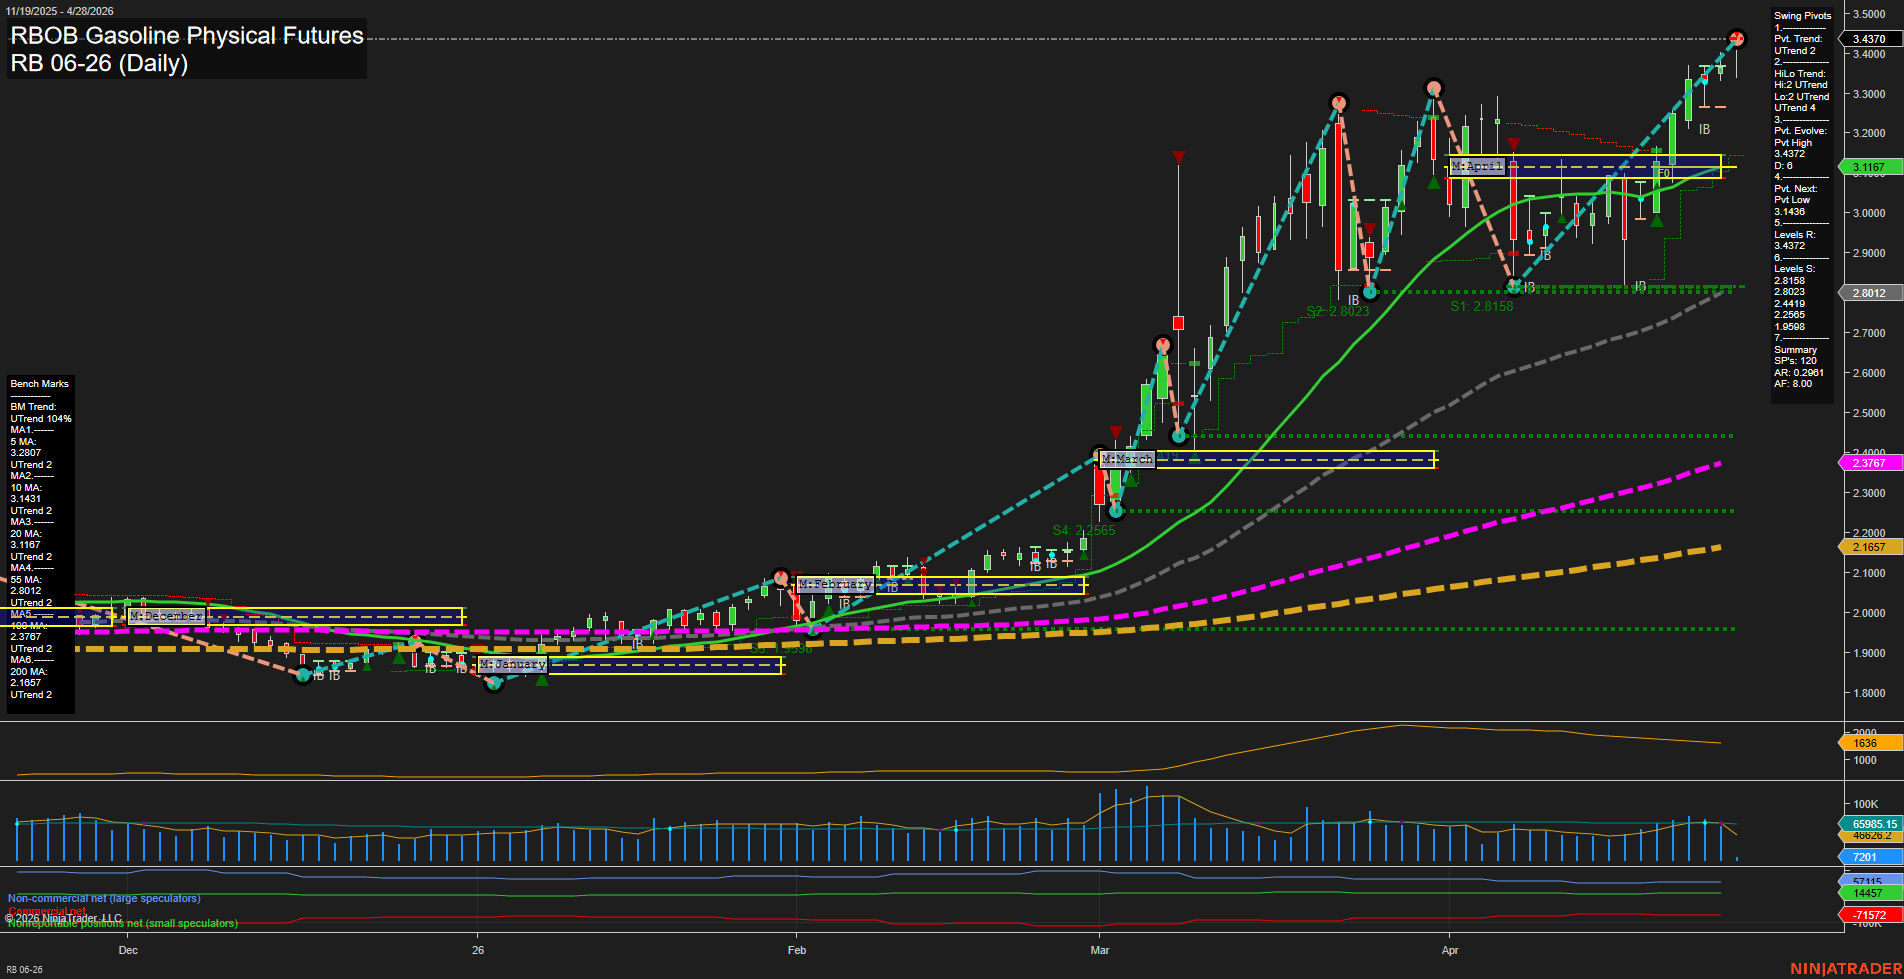Click the red swing-high pivot marker at chart peak
Screen dimensions: 1904x979
coord(1738,38)
